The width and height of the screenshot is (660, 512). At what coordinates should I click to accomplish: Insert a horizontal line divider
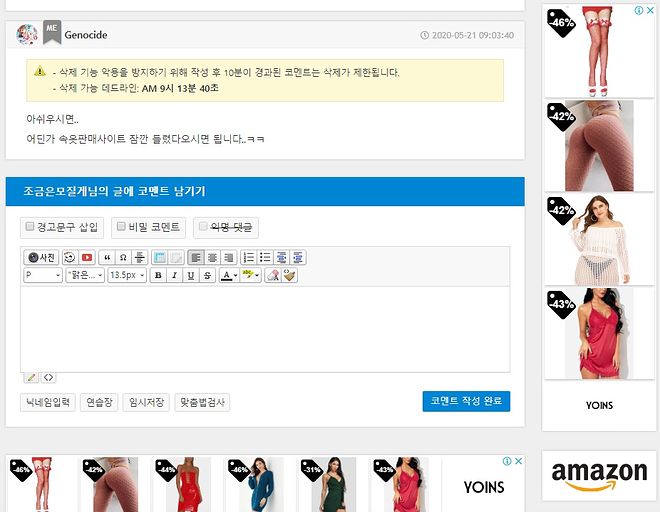point(139,257)
